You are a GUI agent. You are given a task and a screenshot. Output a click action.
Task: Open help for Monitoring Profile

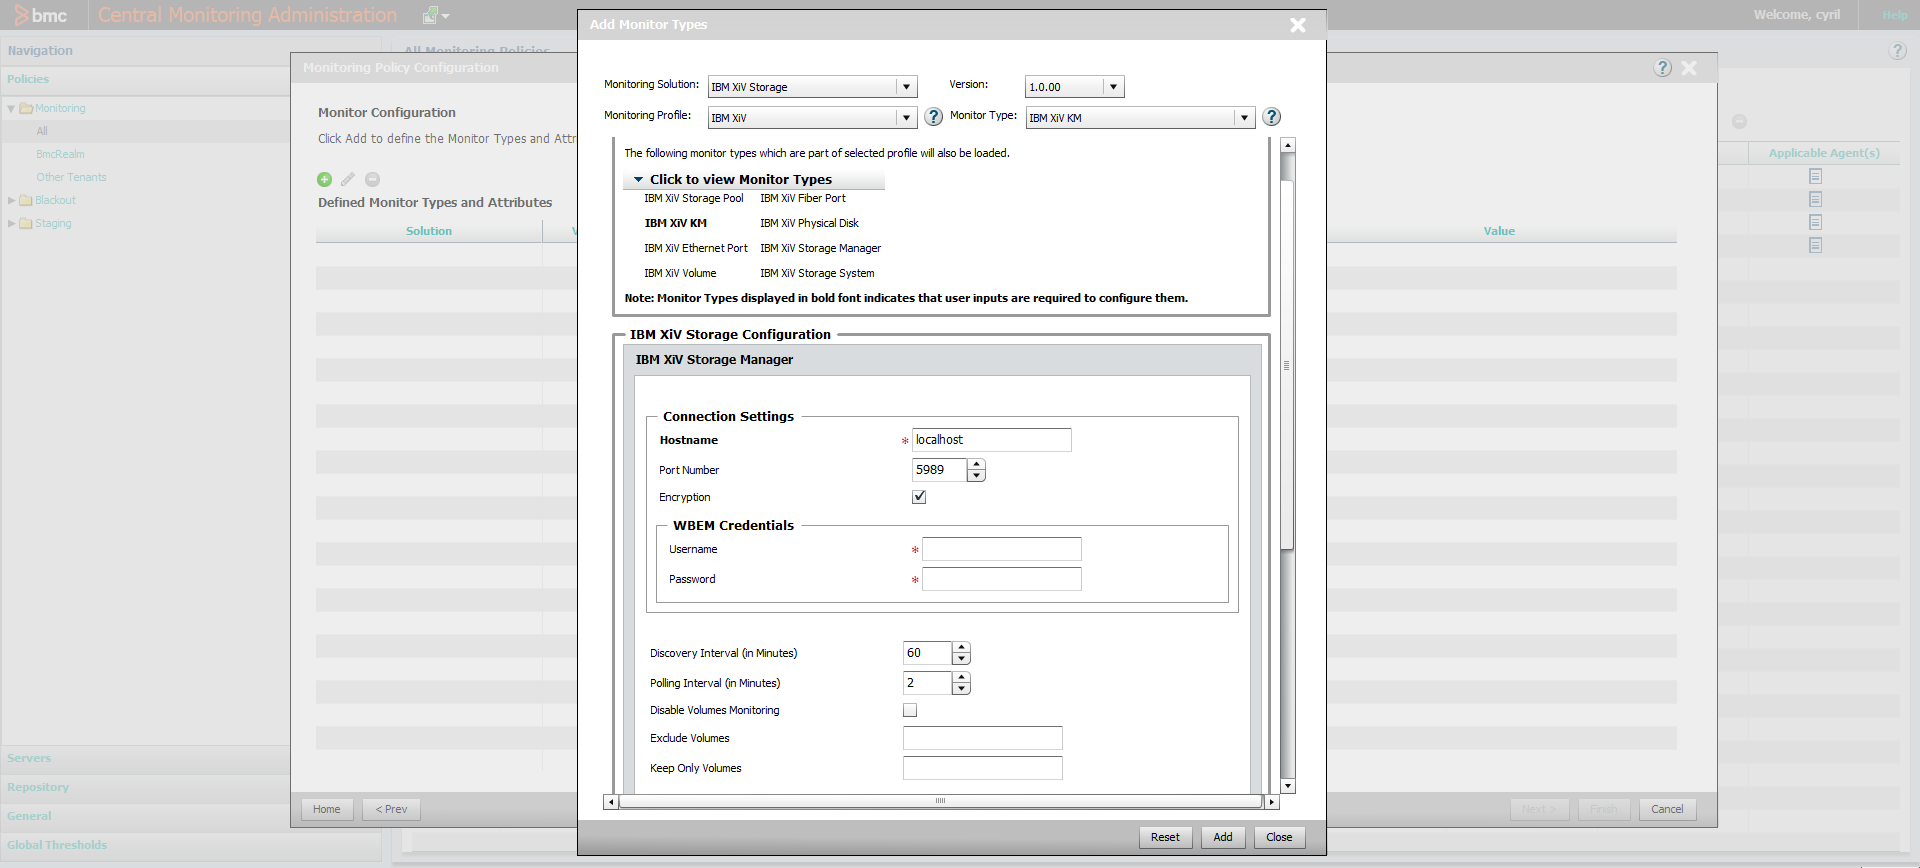coord(933,117)
